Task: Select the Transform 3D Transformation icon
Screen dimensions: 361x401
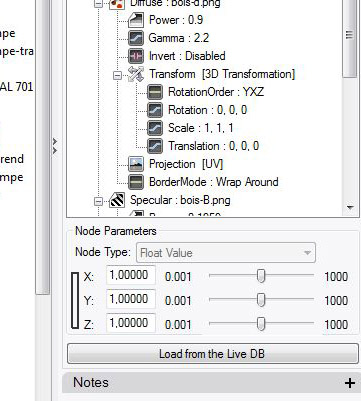Action: [136, 74]
